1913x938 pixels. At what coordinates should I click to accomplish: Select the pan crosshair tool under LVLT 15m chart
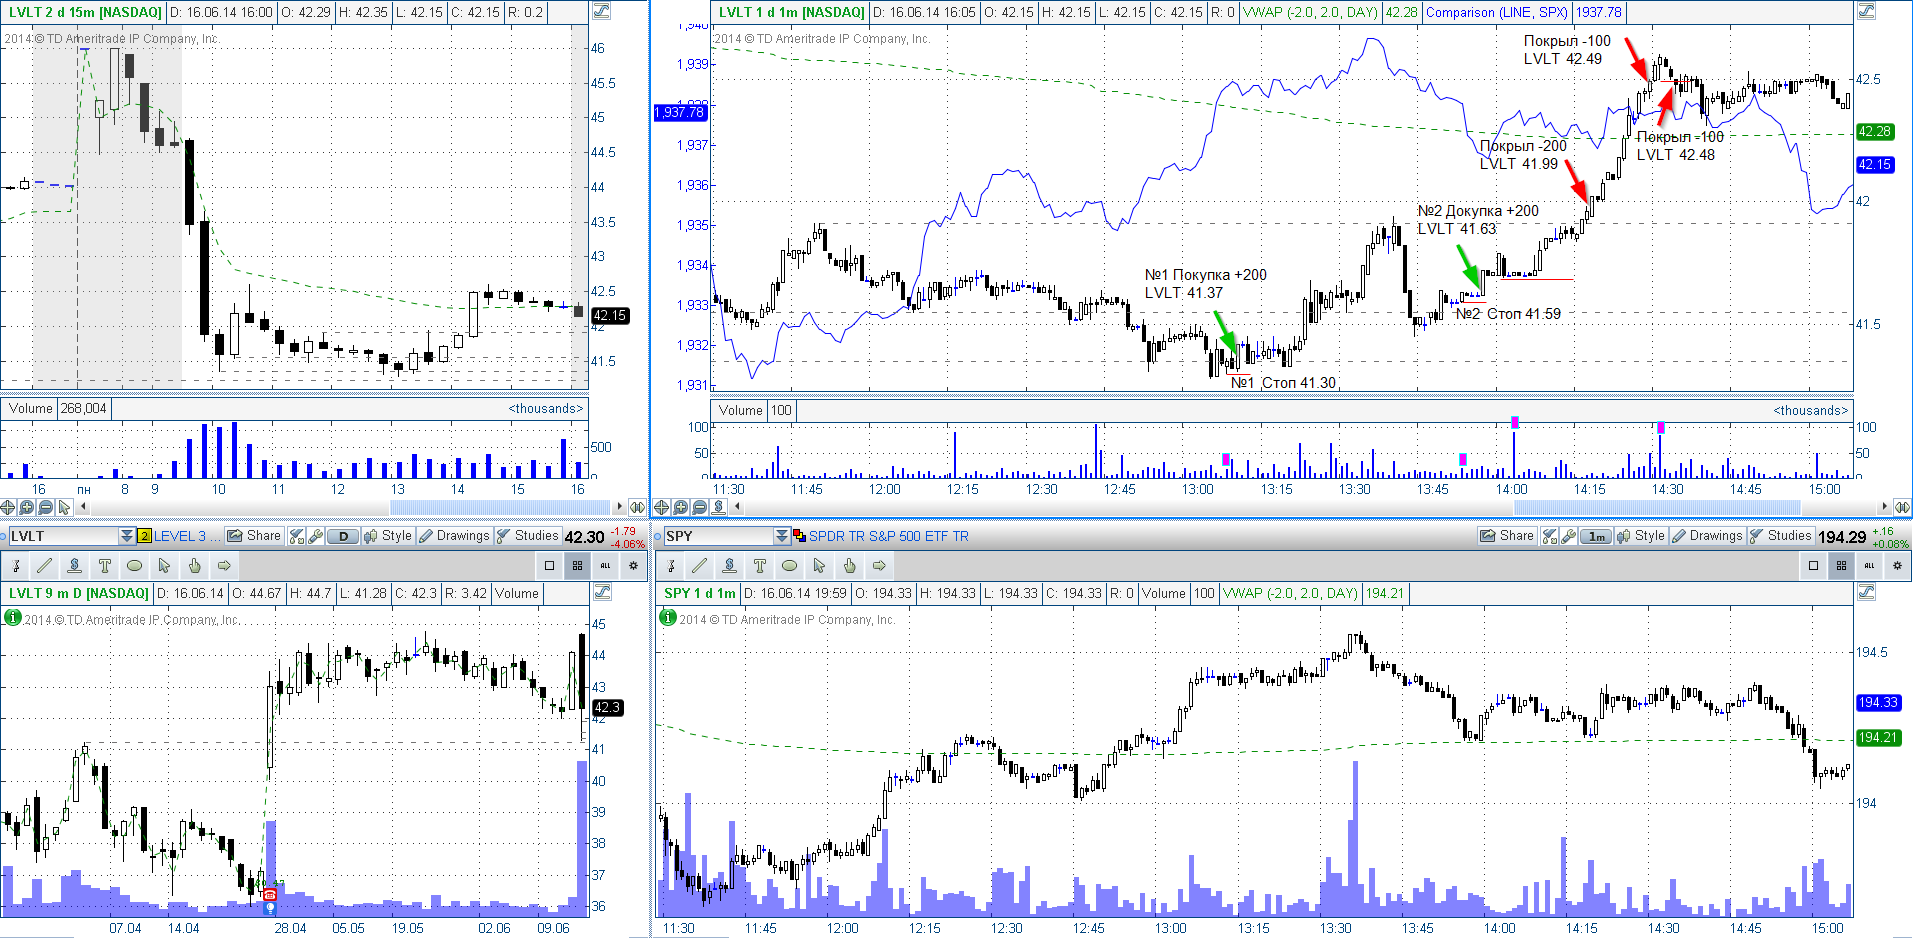click(x=8, y=507)
